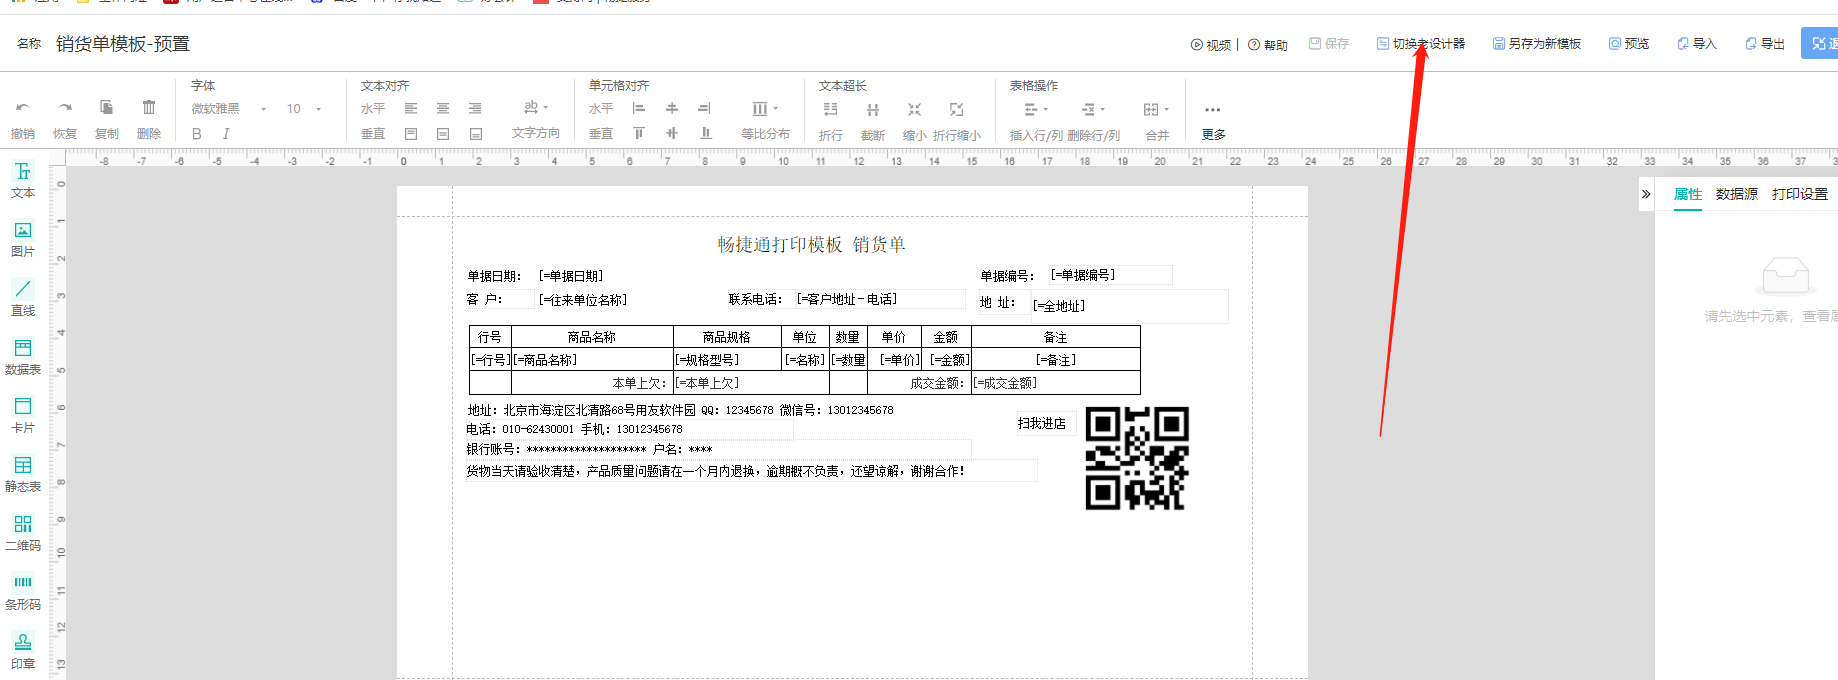Toggle italic (I) formatting
This screenshot has height=680, width=1838.
tap(226, 134)
